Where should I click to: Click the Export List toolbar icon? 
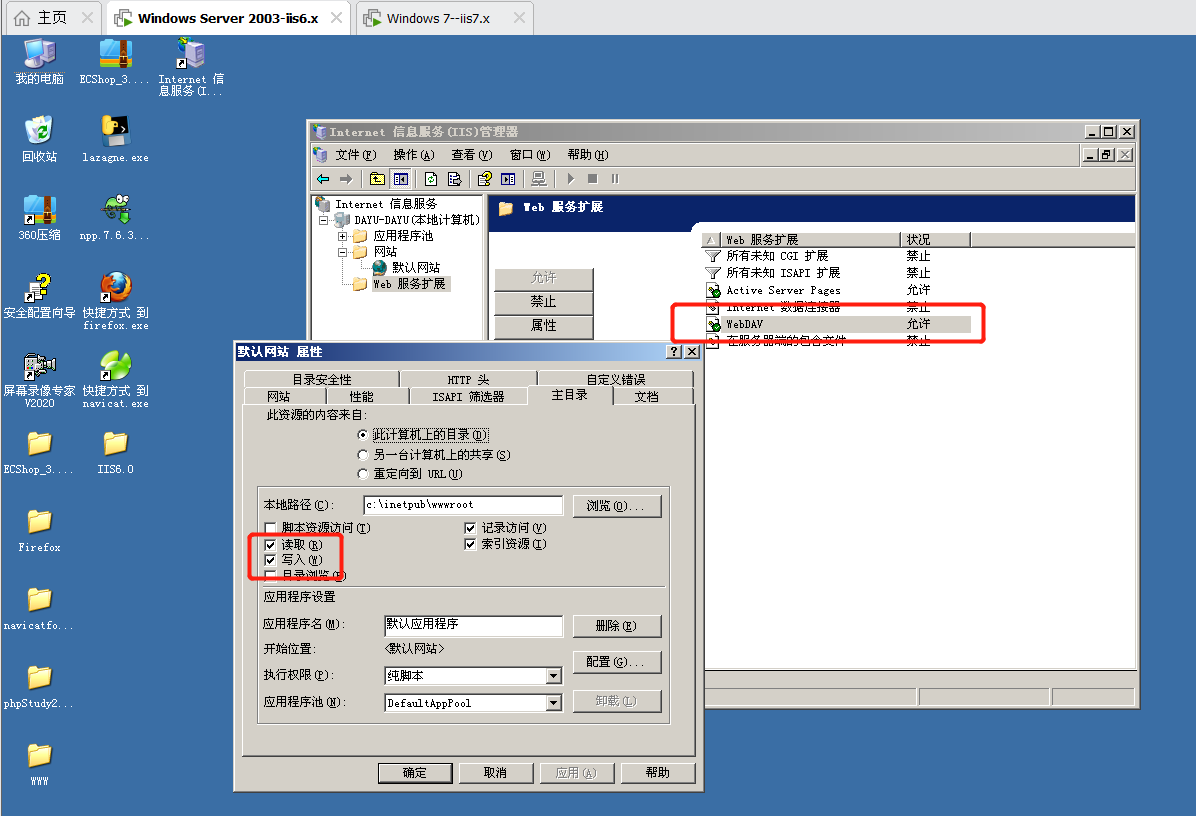tap(455, 179)
